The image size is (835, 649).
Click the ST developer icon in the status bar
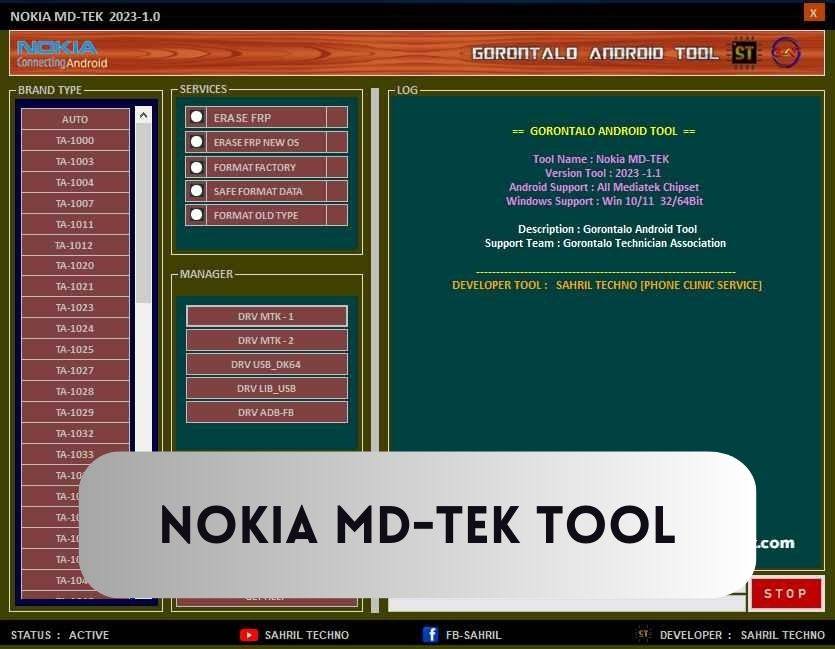click(x=645, y=635)
